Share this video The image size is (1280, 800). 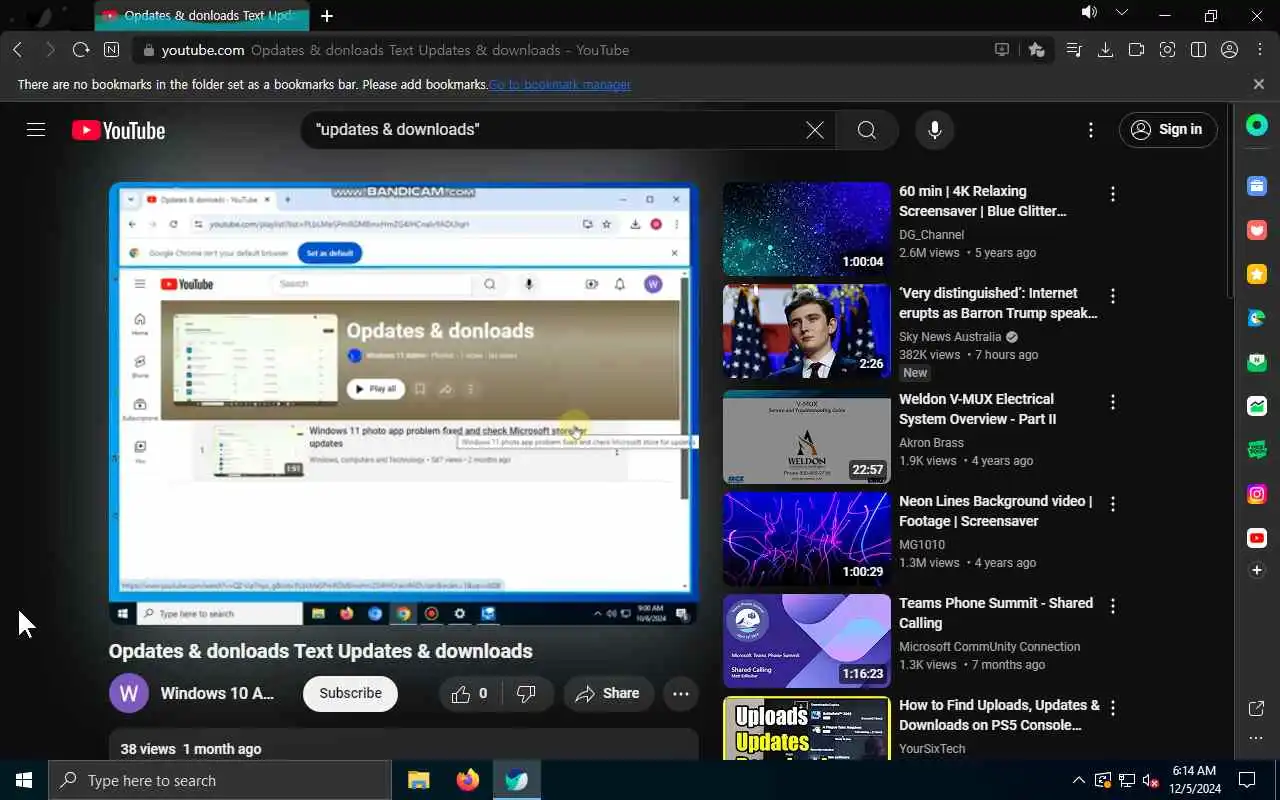click(x=608, y=693)
